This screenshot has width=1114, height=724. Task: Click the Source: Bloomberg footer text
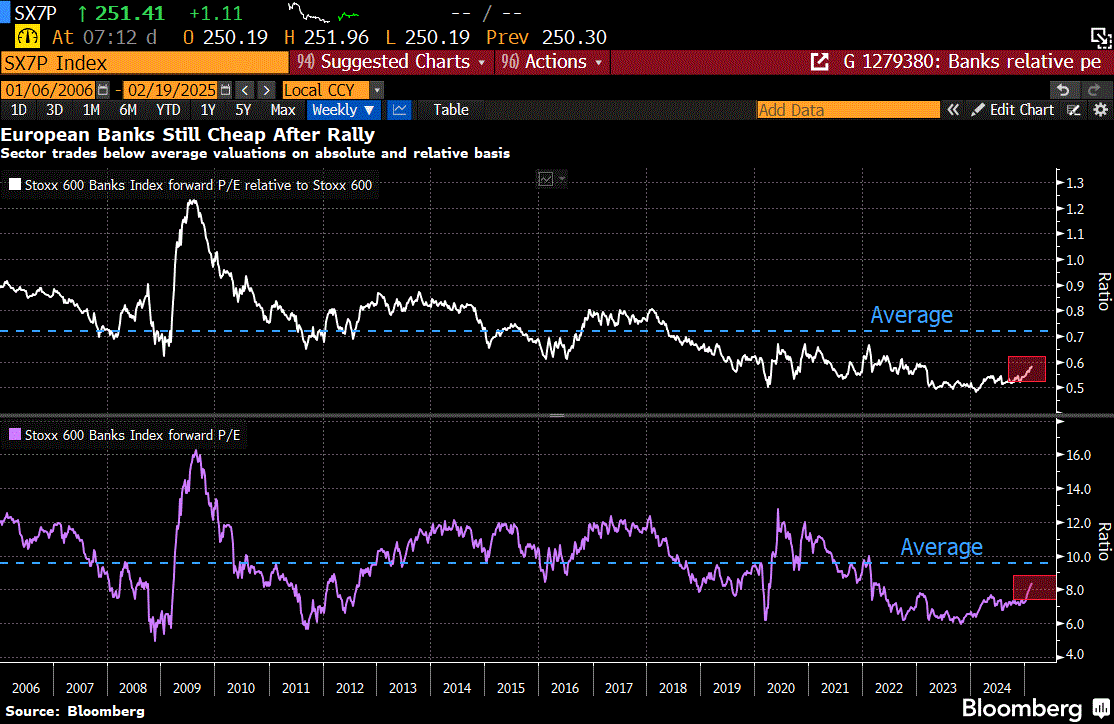tap(75, 711)
